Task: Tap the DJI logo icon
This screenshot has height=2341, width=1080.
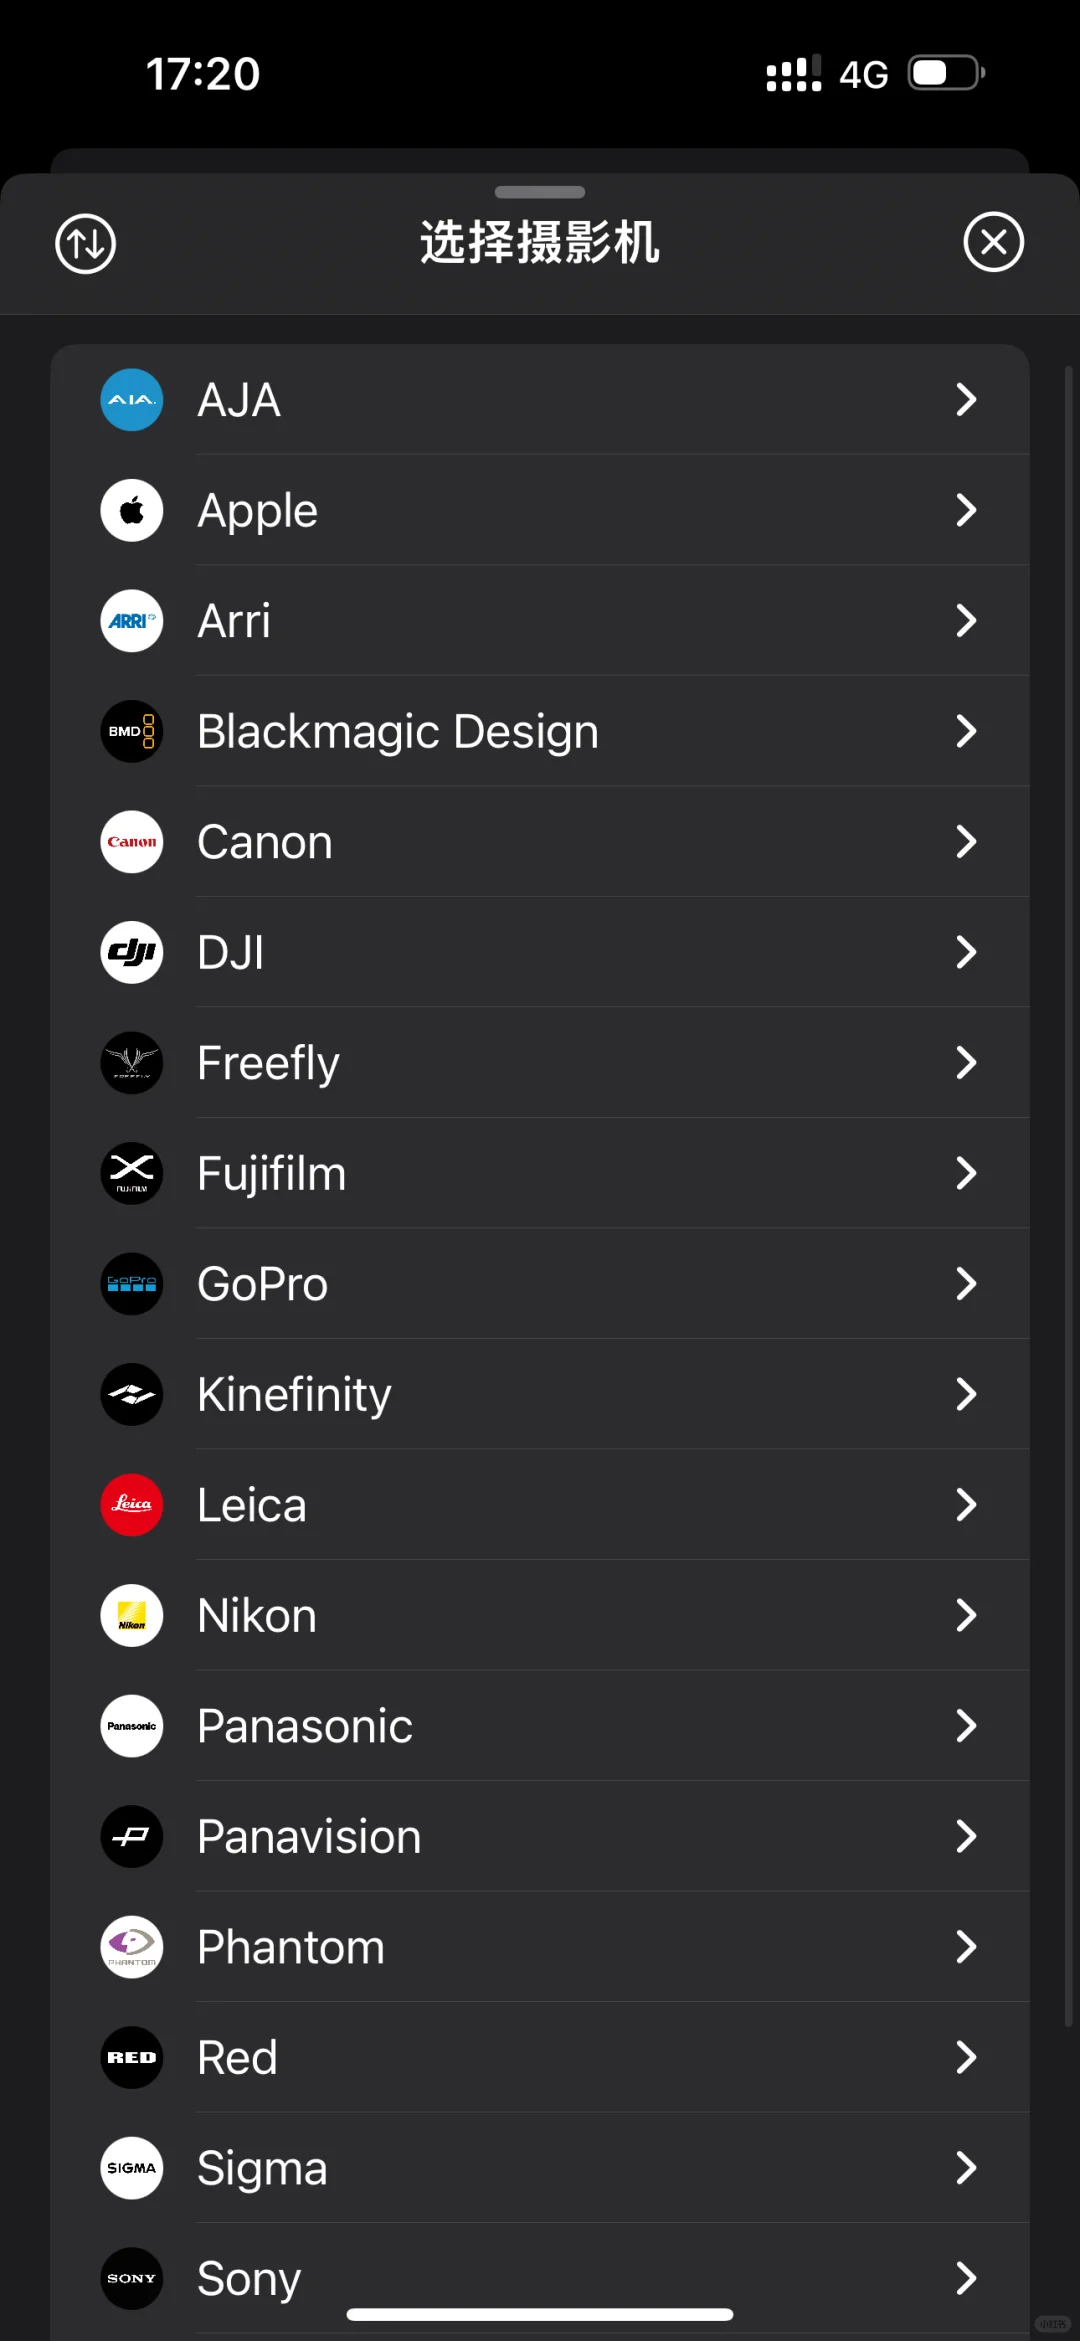Action: click(x=132, y=953)
